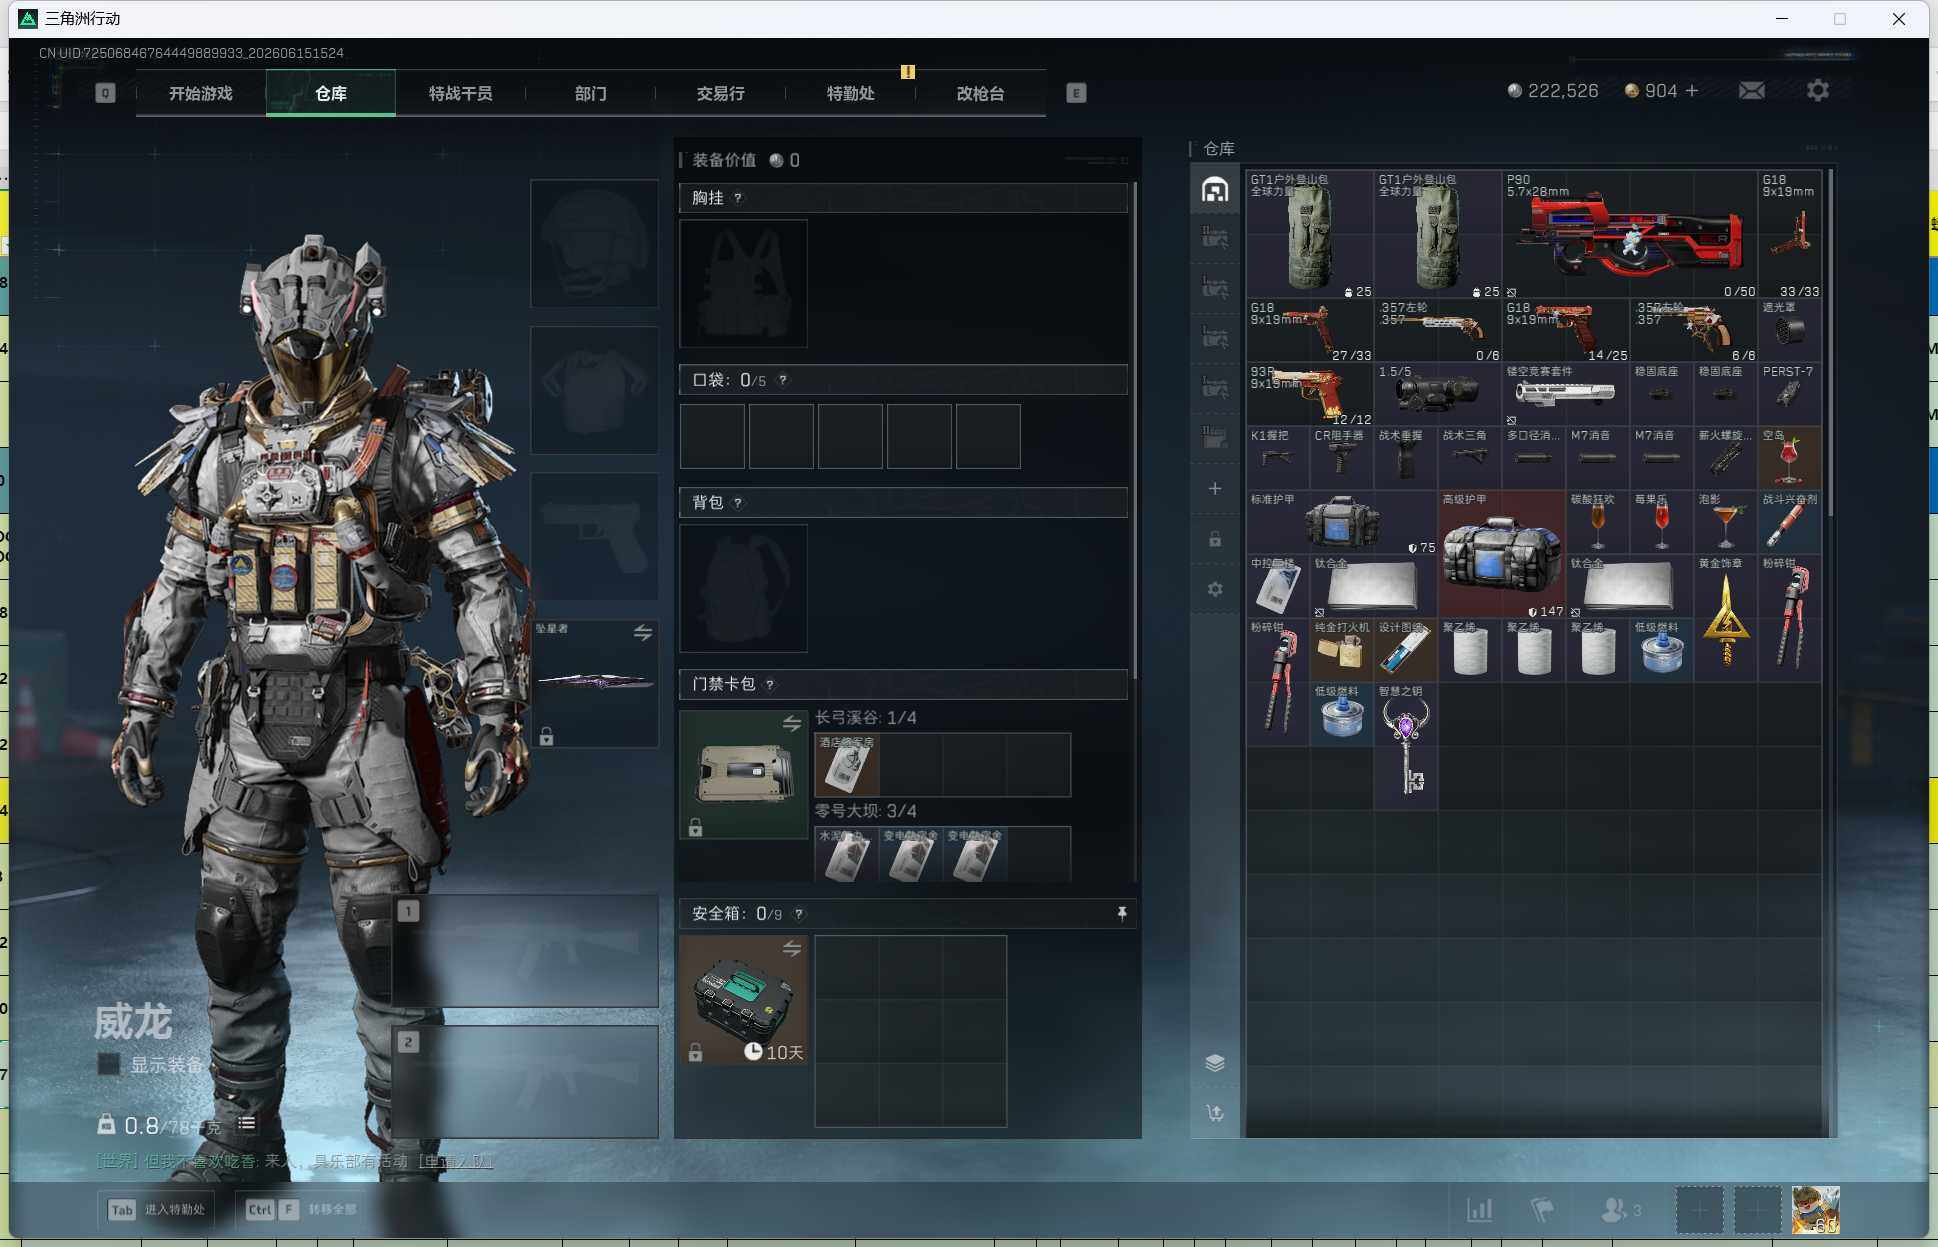Click the Q previous-tab key button
The height and width of the screenshot is (1247, 1938).
tap(105, 93)
